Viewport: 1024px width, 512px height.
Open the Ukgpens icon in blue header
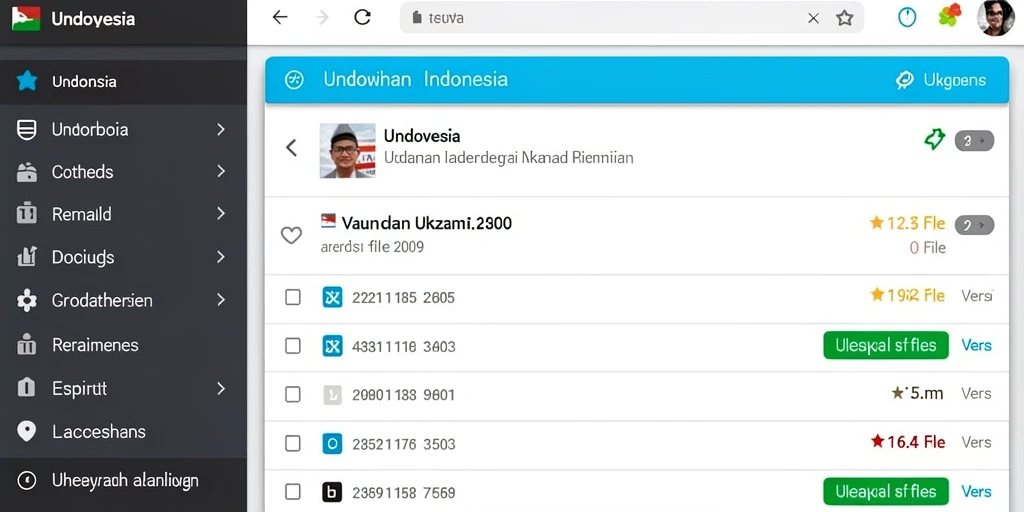pos(904,80)
